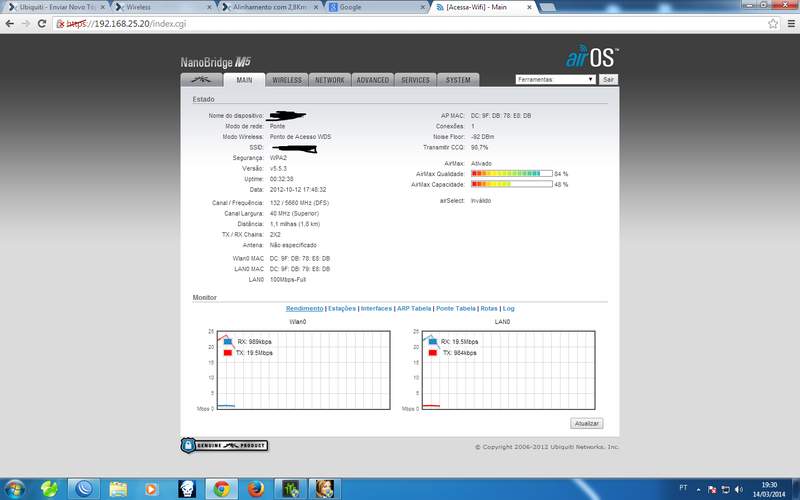Switch to the SYSTEM tab
This screenshot has width=800, height=500.
[x=458, y=80]
